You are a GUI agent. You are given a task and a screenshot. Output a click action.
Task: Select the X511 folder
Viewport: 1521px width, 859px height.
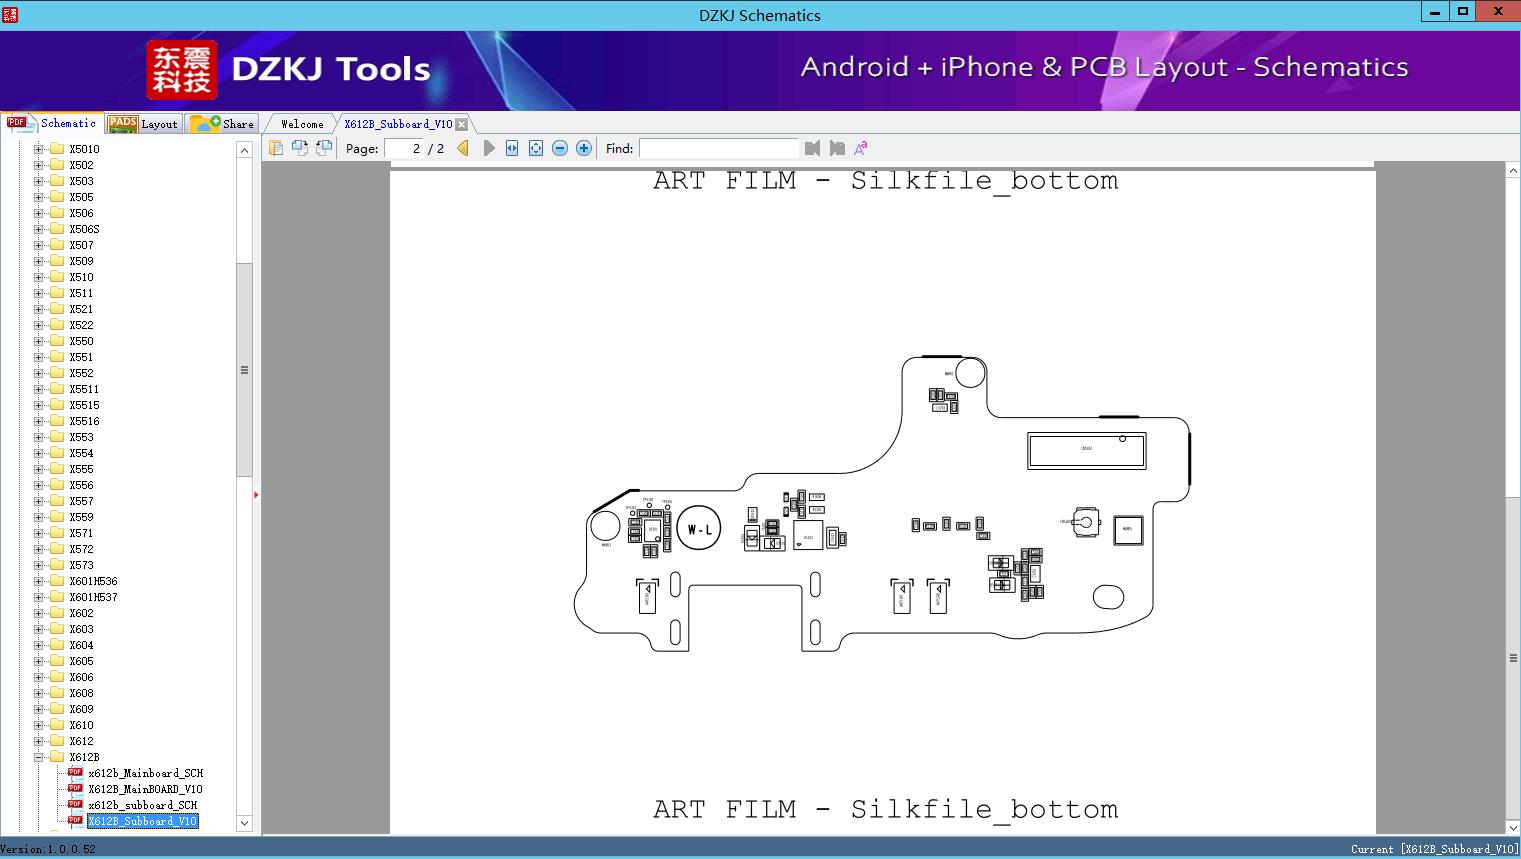tap(81, 293)
